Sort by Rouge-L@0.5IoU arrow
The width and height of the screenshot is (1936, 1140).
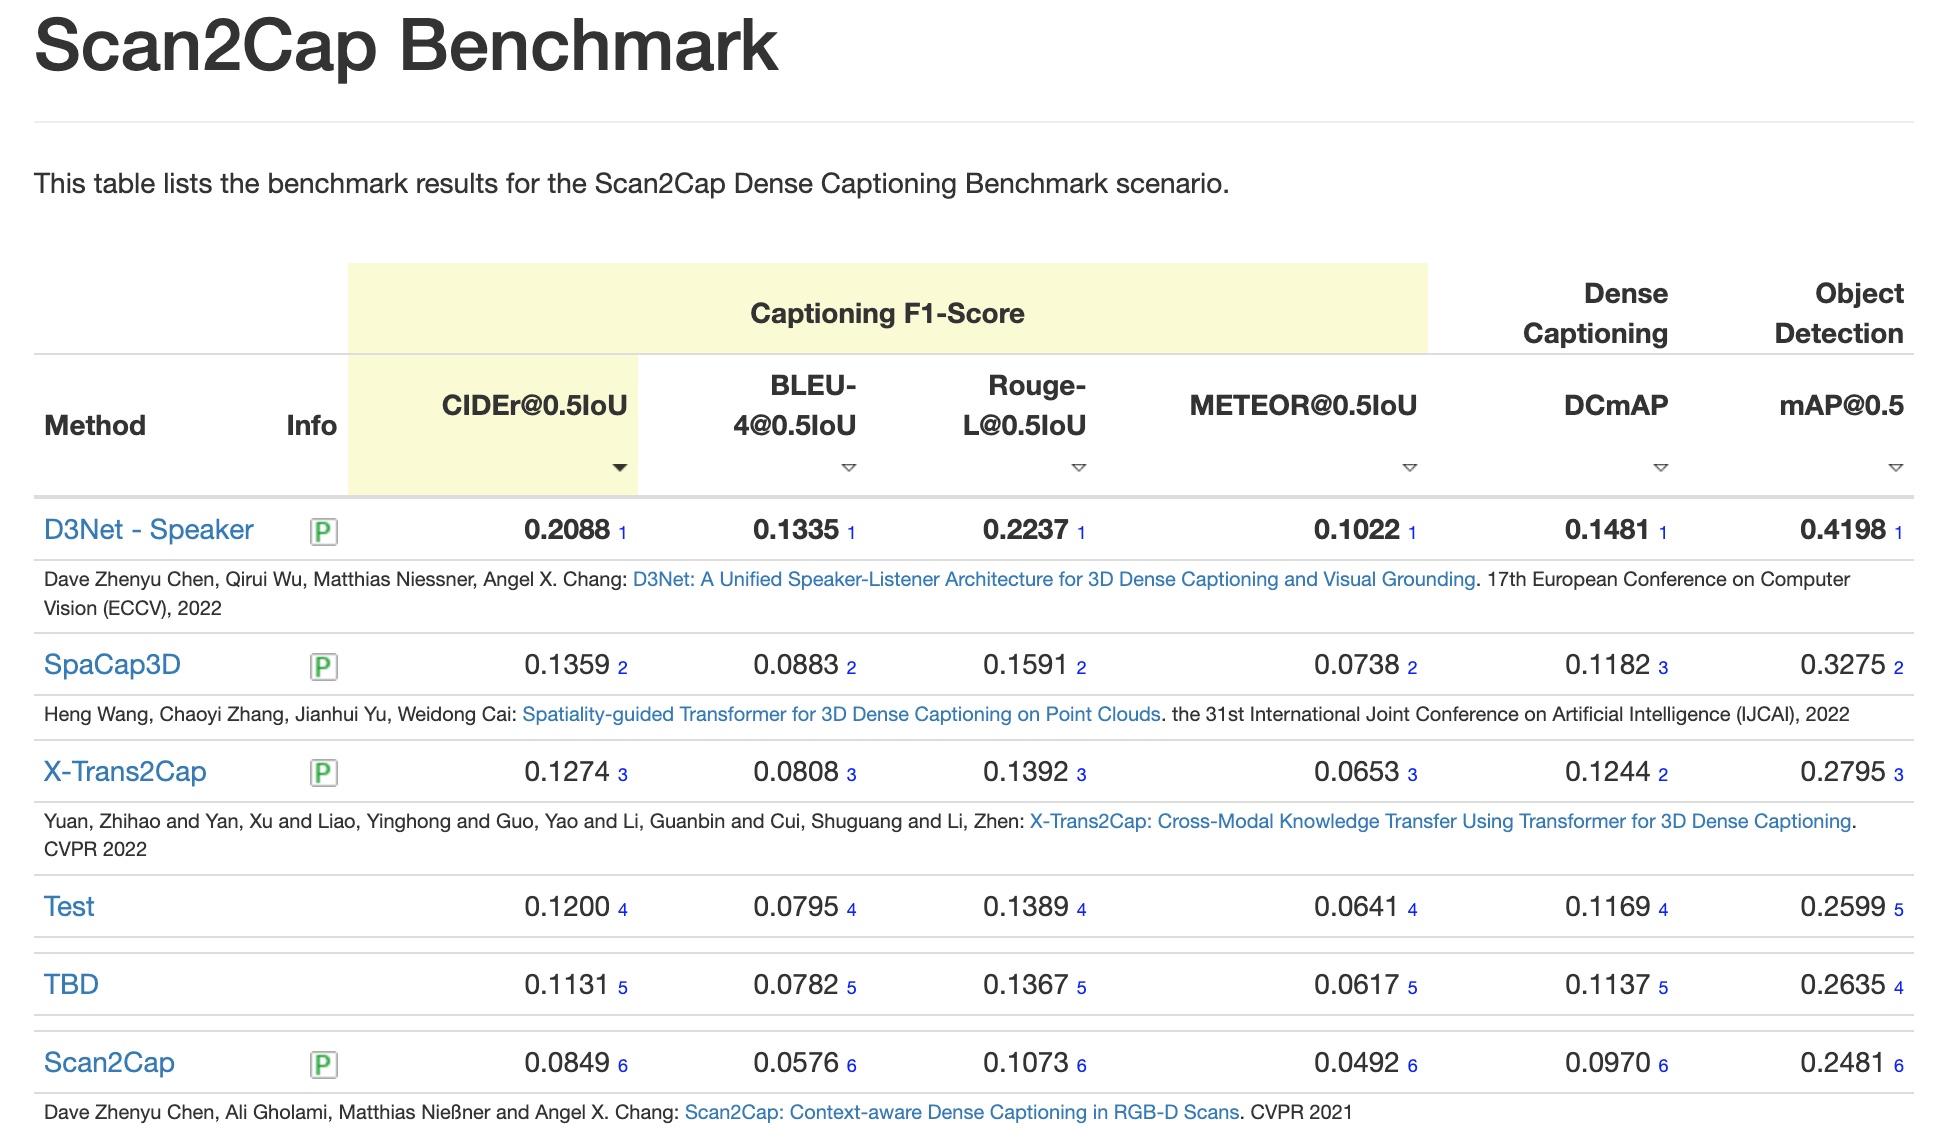(1078, 467)
